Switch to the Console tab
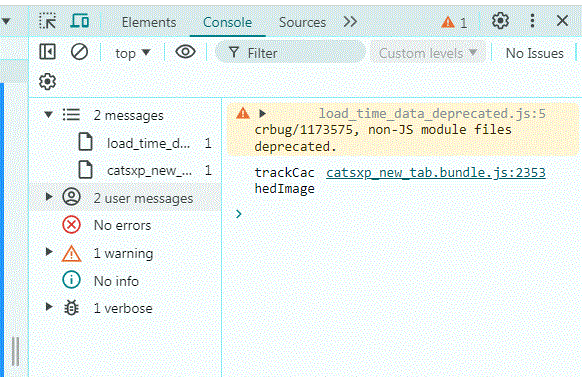Screen dimensions: 582x377 pos(227,22)
